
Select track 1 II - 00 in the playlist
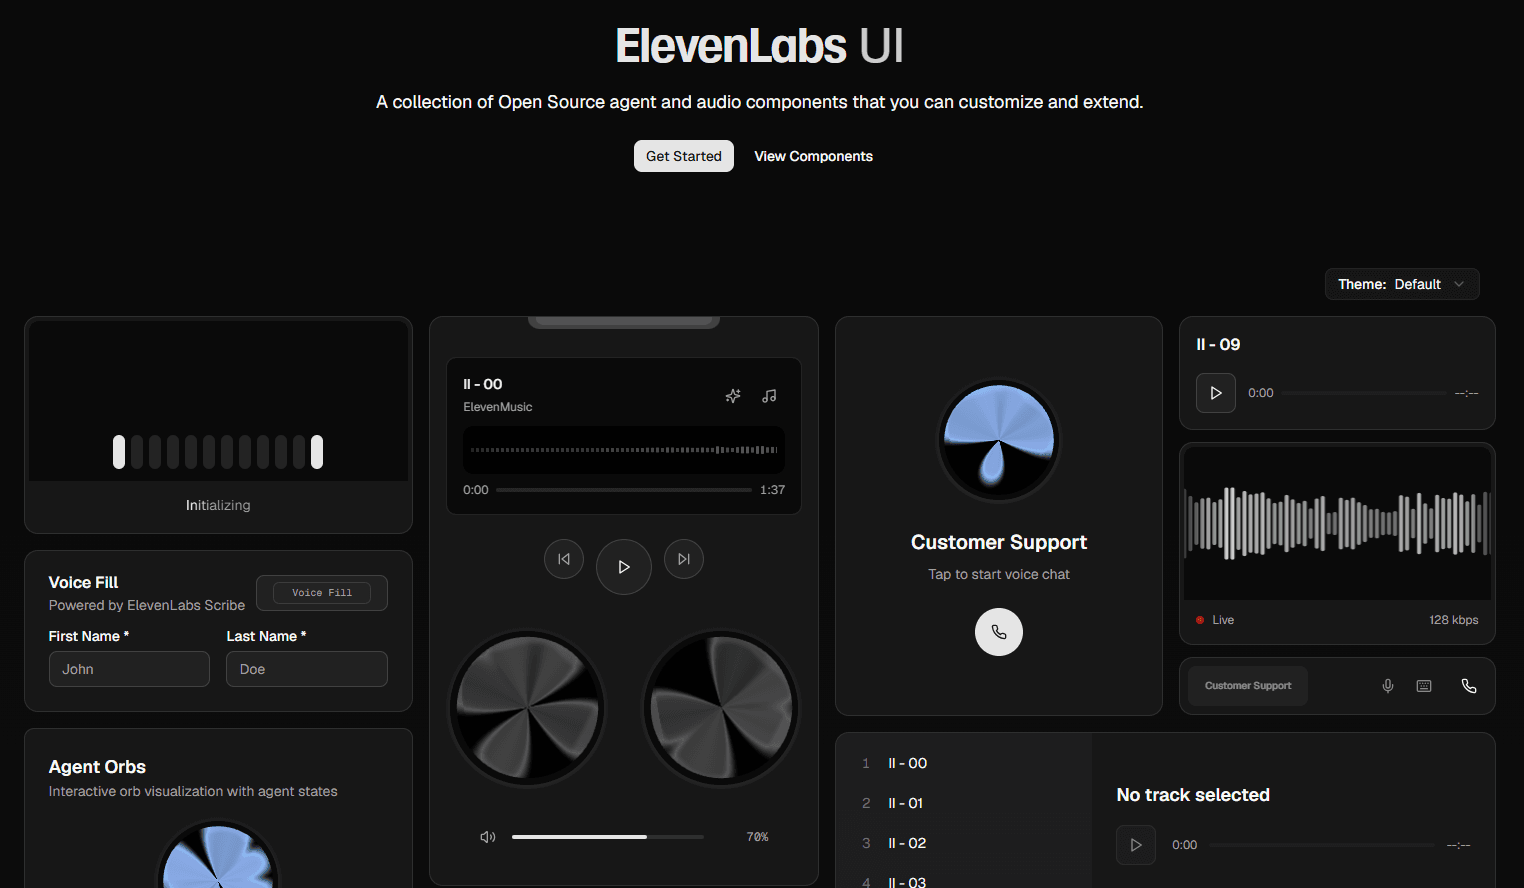pos(964,763)
